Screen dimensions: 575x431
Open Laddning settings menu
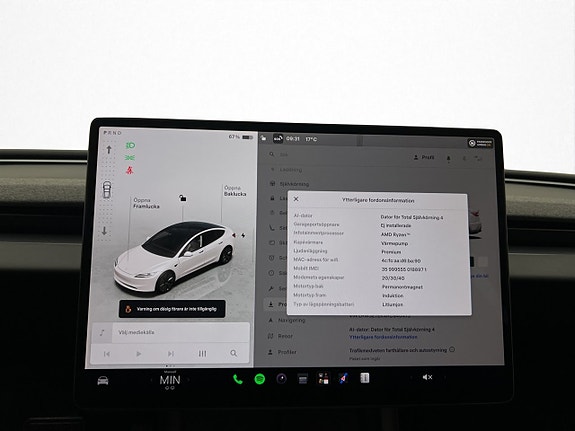(287, 170)
